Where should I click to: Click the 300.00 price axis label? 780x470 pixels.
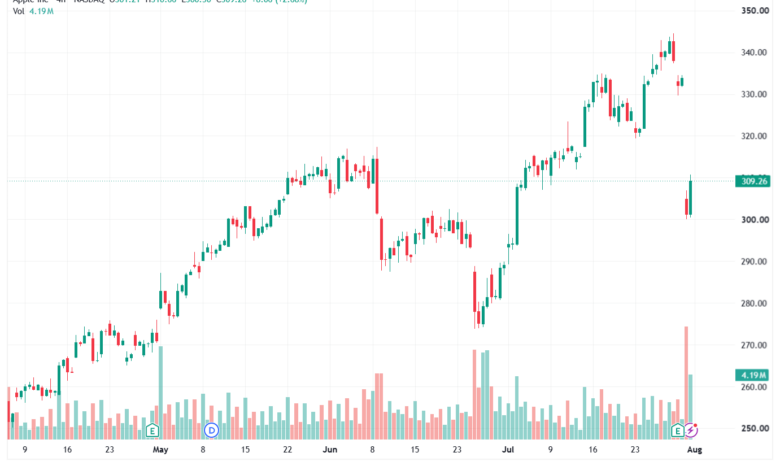click(x=755, y=219)
